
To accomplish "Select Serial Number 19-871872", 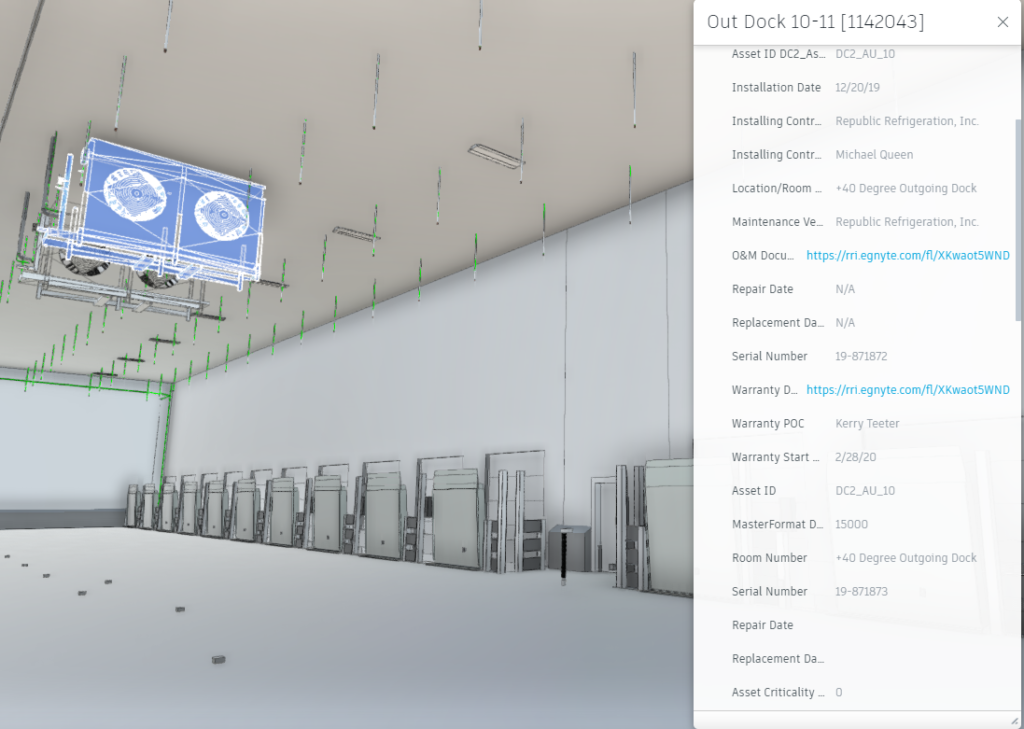I will (x=863, y=356).
